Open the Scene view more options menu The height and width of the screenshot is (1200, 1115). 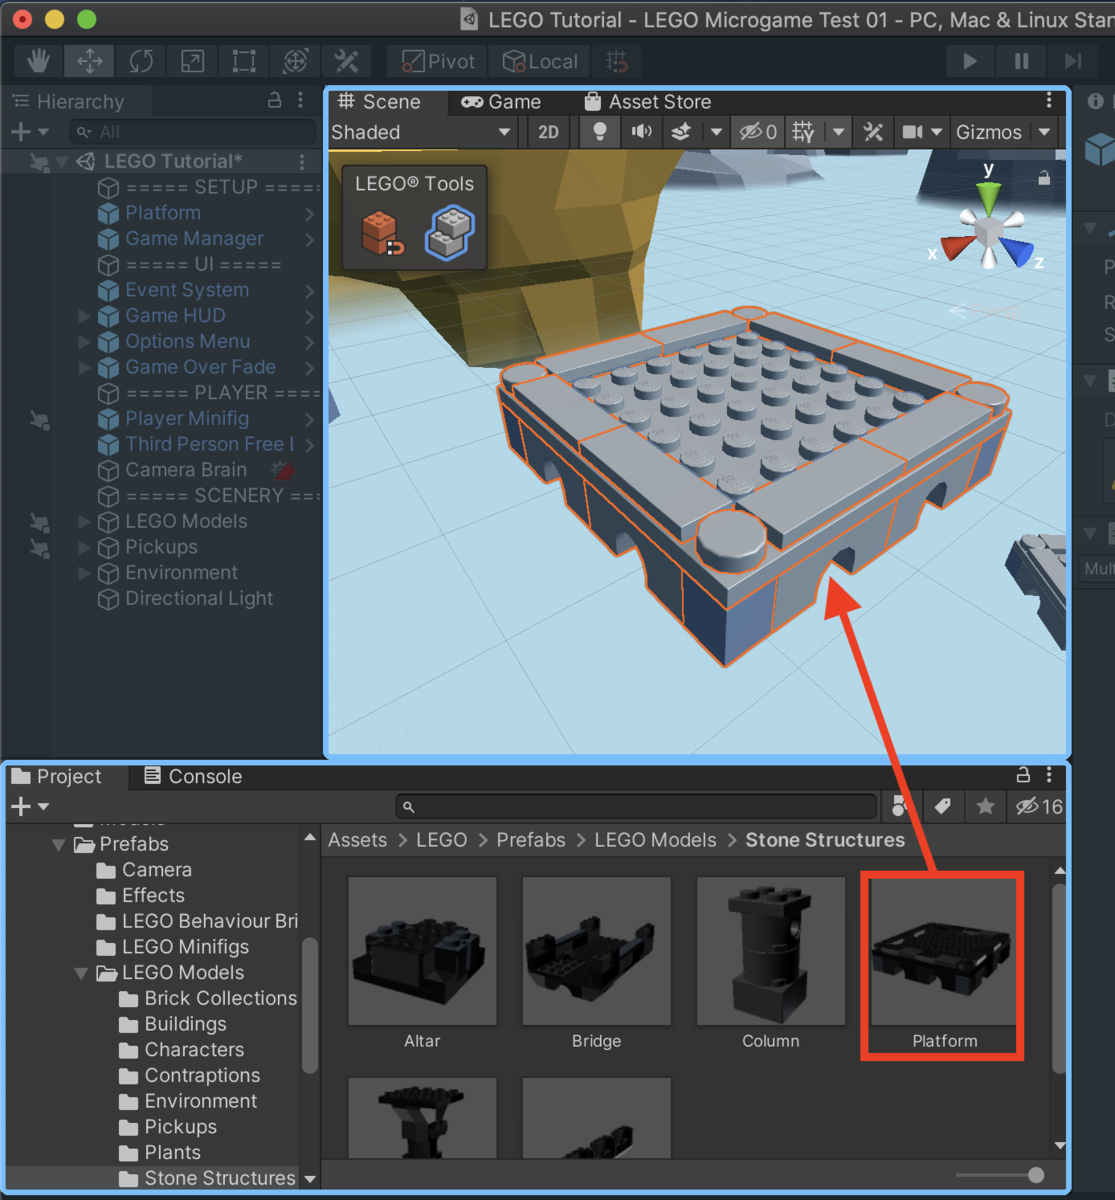[x=1048, y=100]
